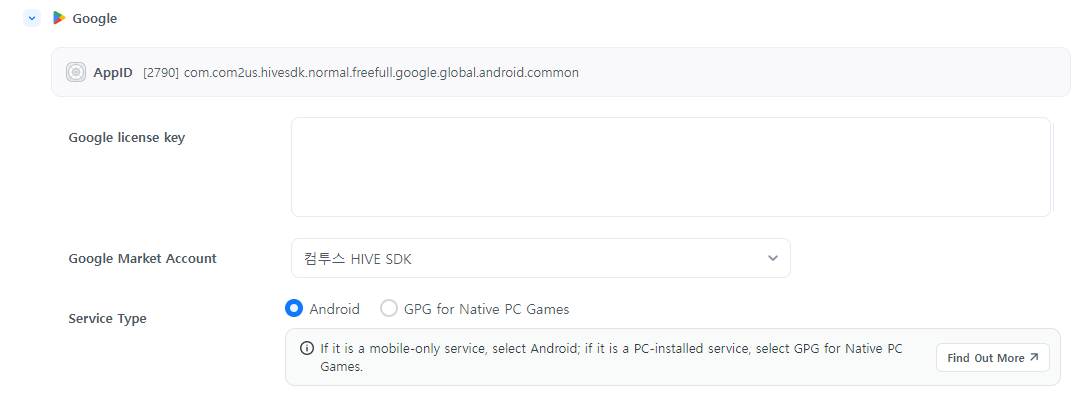1086x400 pixels.
Task: Click the Google section heading
Action: click(94, 18)
